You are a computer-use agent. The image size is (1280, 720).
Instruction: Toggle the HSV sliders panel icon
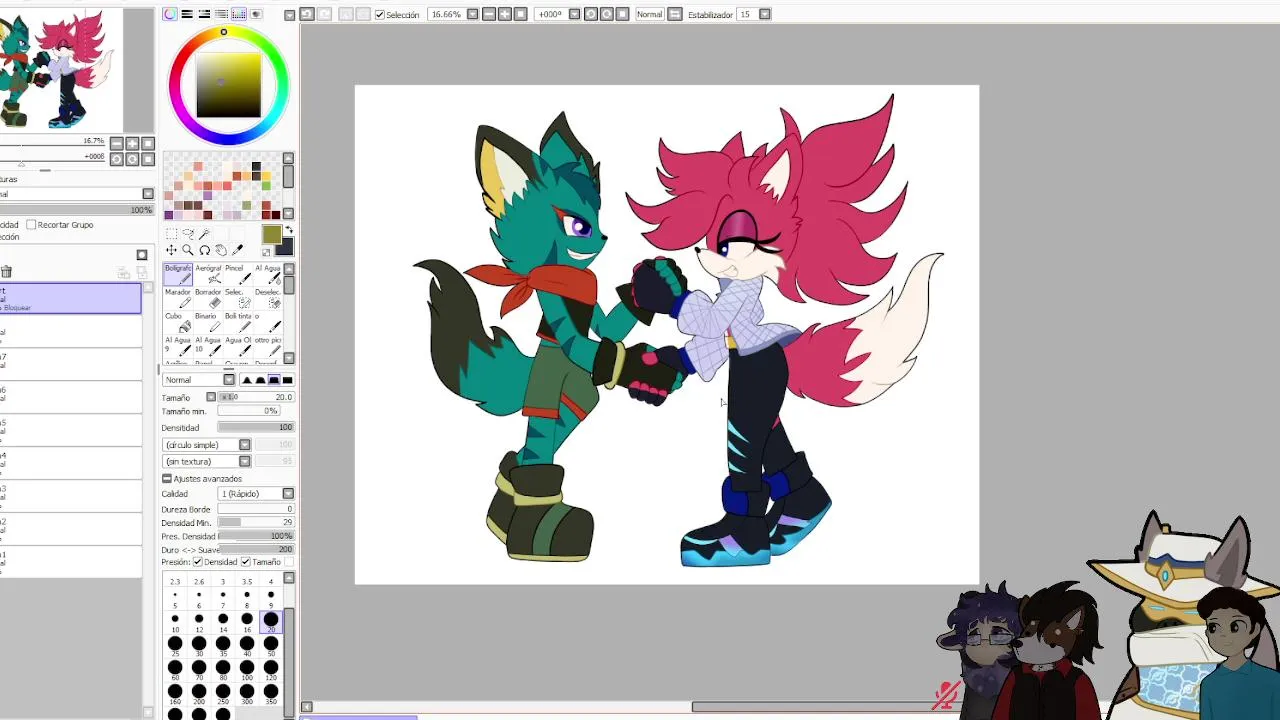(x=204, y=14)
